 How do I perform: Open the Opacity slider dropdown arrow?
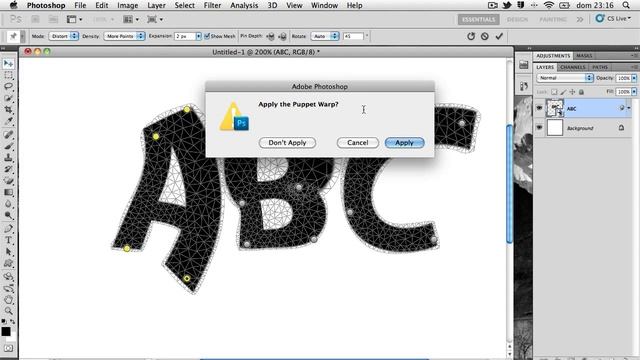click(634, 78)
